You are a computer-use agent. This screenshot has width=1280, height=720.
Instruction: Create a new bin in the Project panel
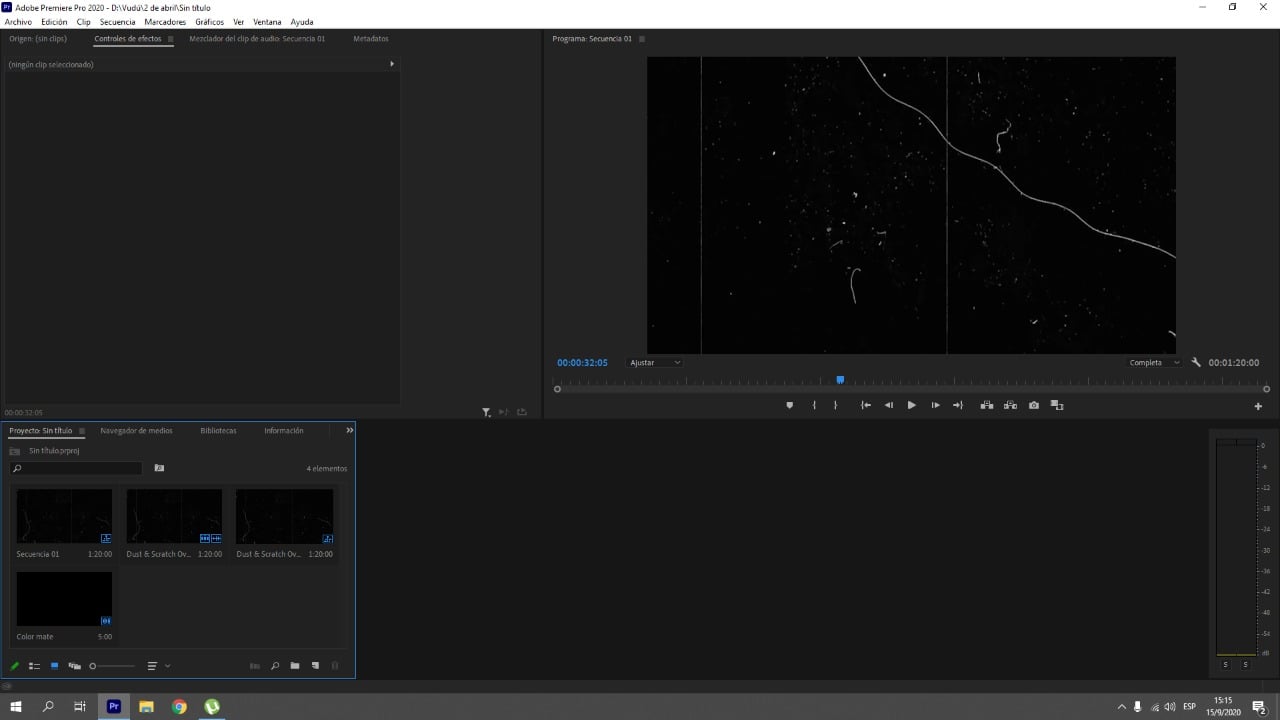294,665
